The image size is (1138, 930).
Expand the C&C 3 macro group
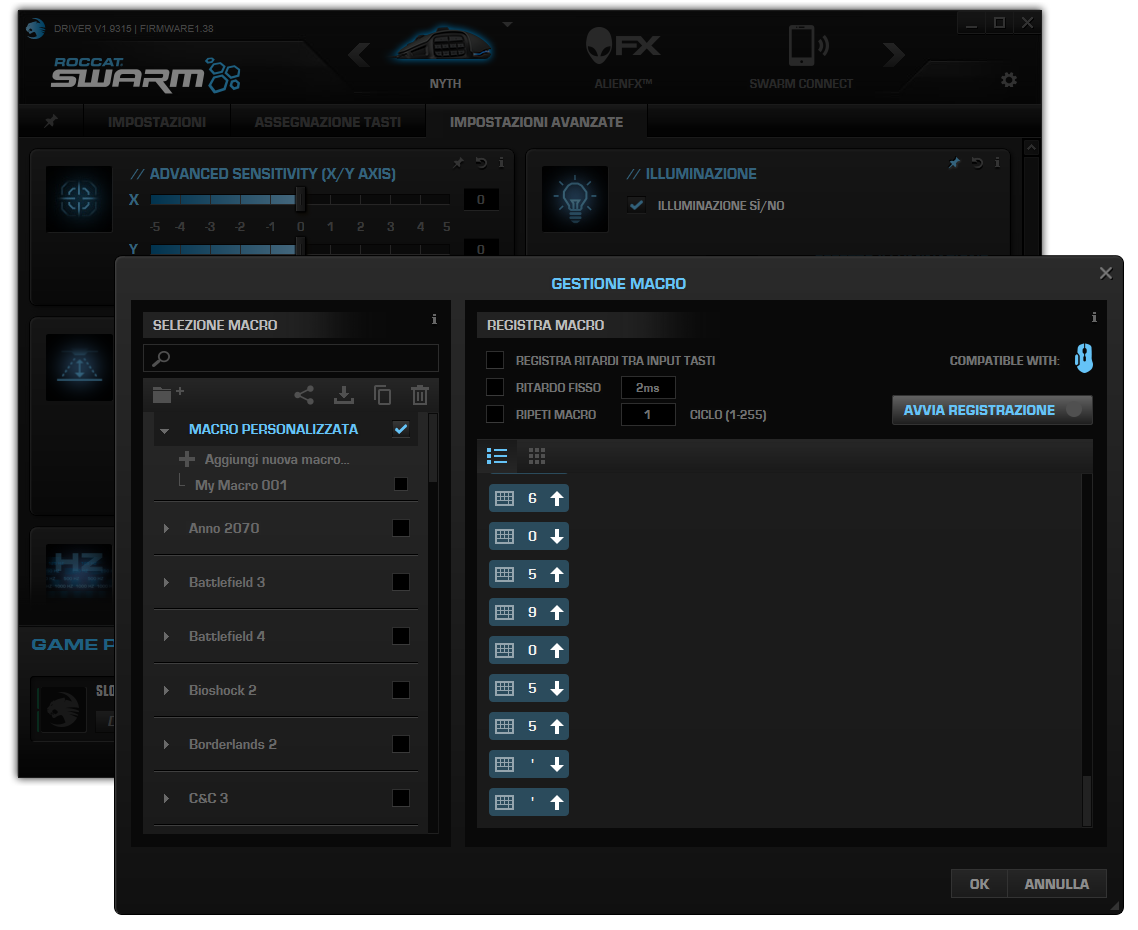(x=166, y=799)
